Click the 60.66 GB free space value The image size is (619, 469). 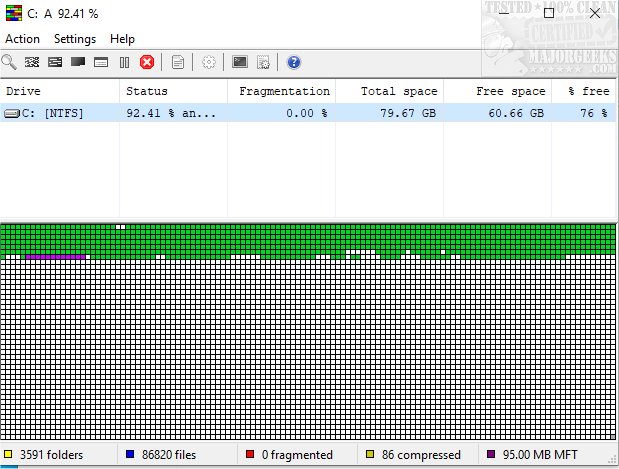516,114
